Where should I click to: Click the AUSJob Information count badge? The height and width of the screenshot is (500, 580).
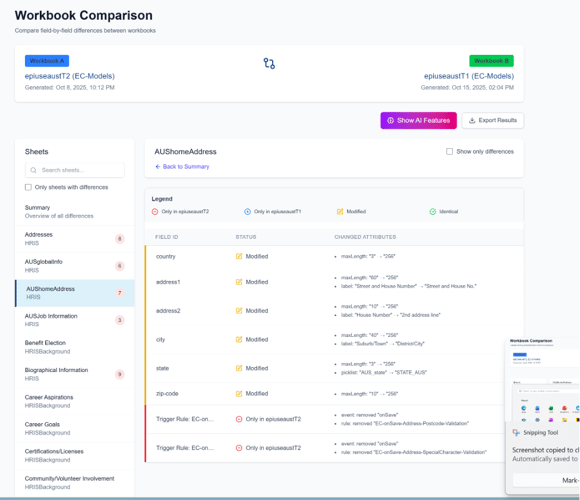[x=119, y=320]
